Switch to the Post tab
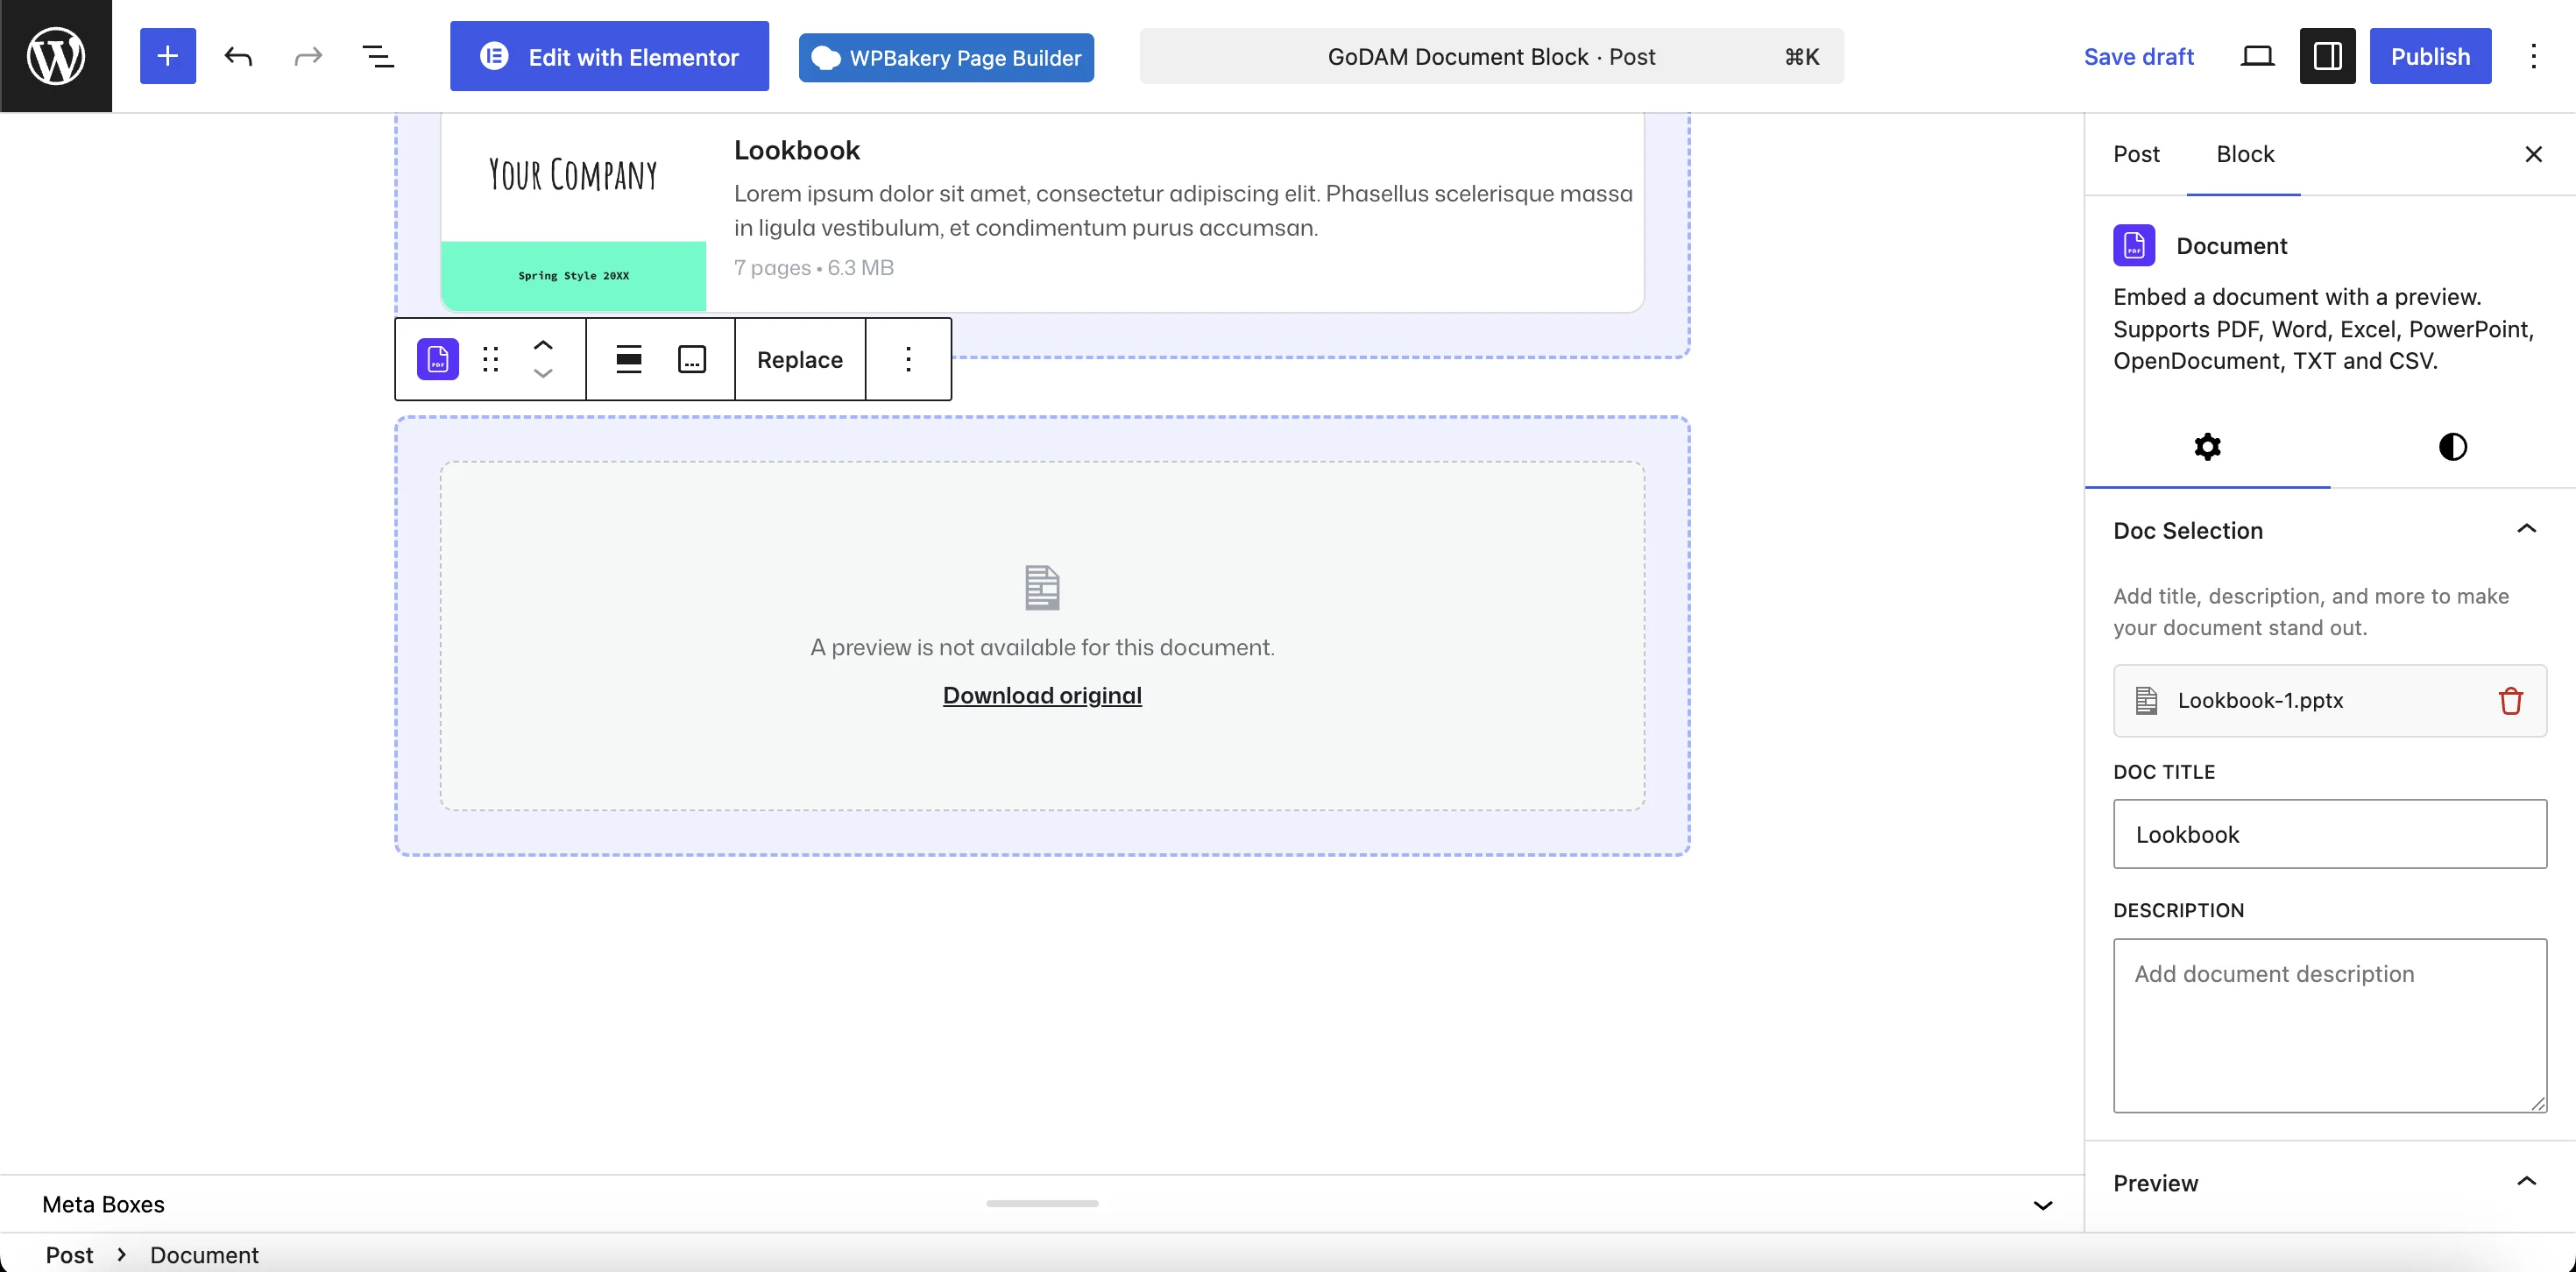 tap(2136, 154)
